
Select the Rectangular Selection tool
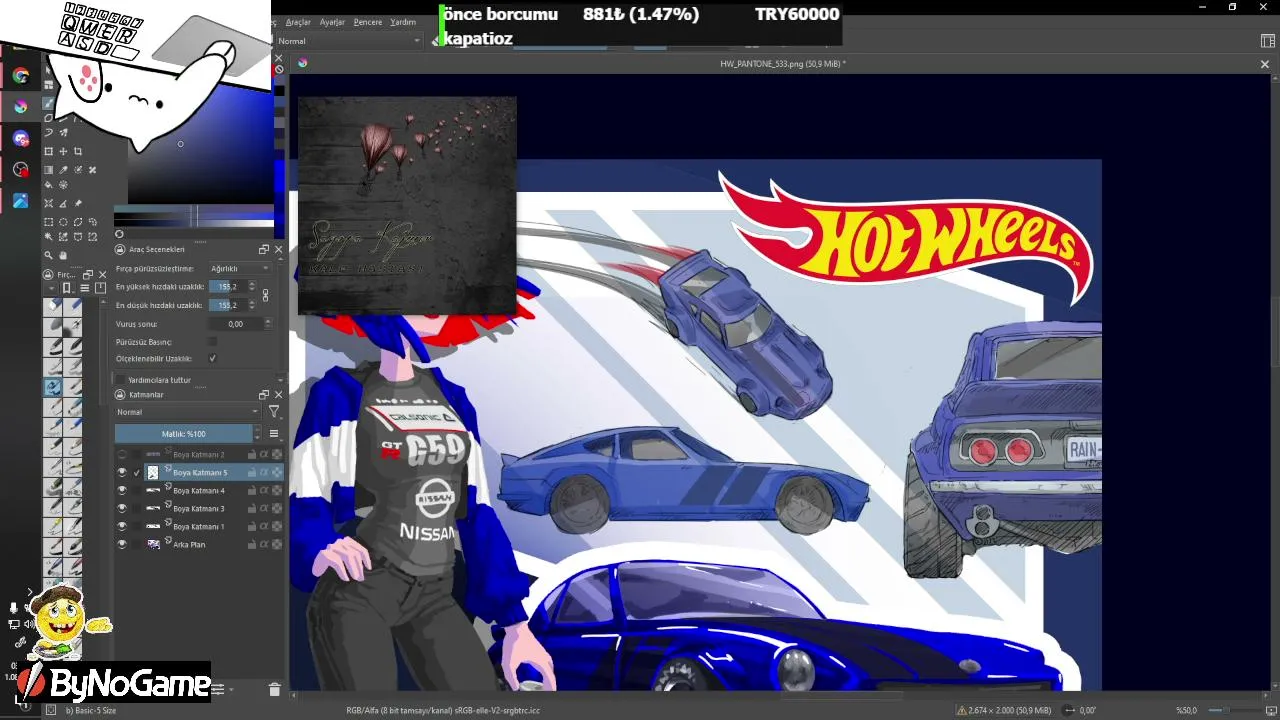[x=48, y=222]
